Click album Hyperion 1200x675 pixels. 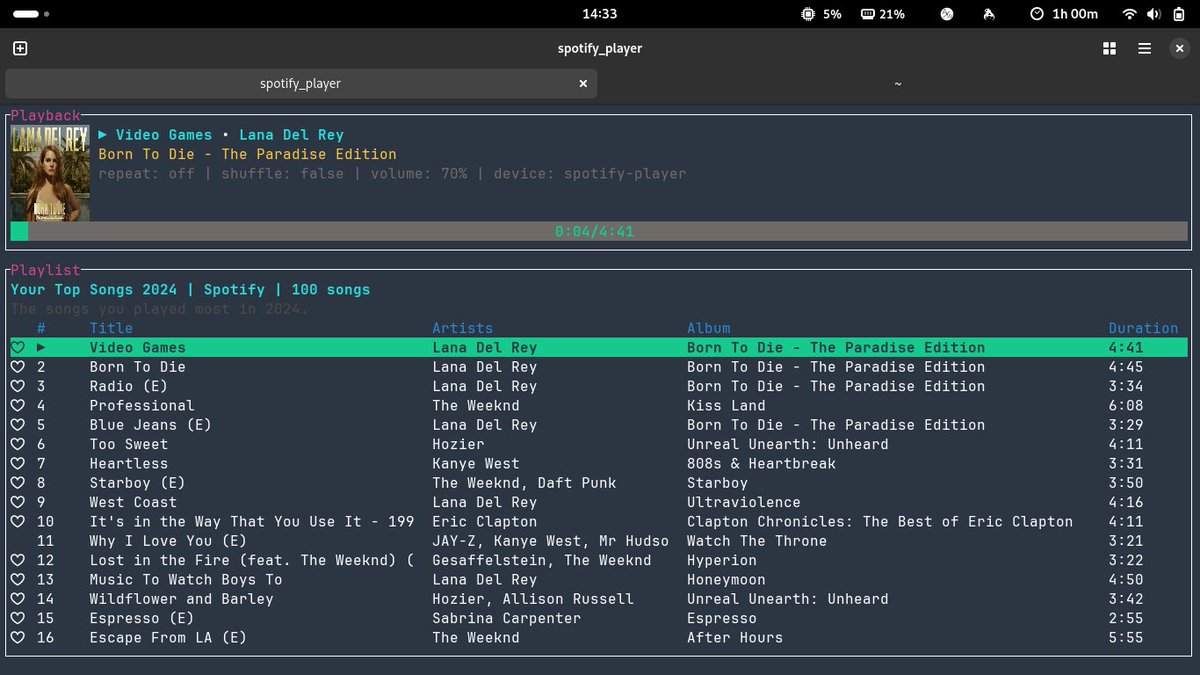click(722, 560)
